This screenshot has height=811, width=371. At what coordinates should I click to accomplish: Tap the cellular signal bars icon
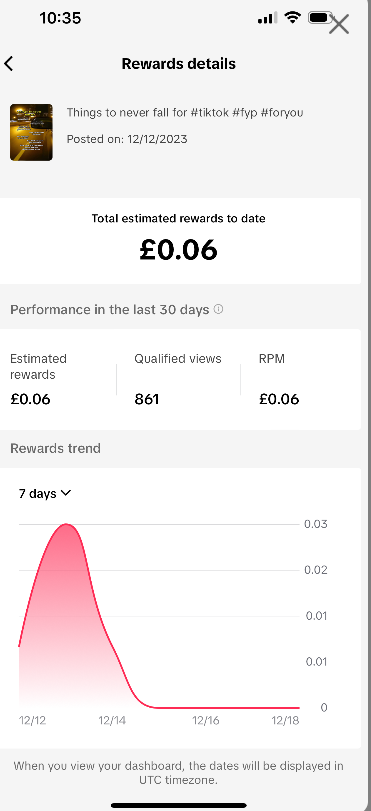267,19
